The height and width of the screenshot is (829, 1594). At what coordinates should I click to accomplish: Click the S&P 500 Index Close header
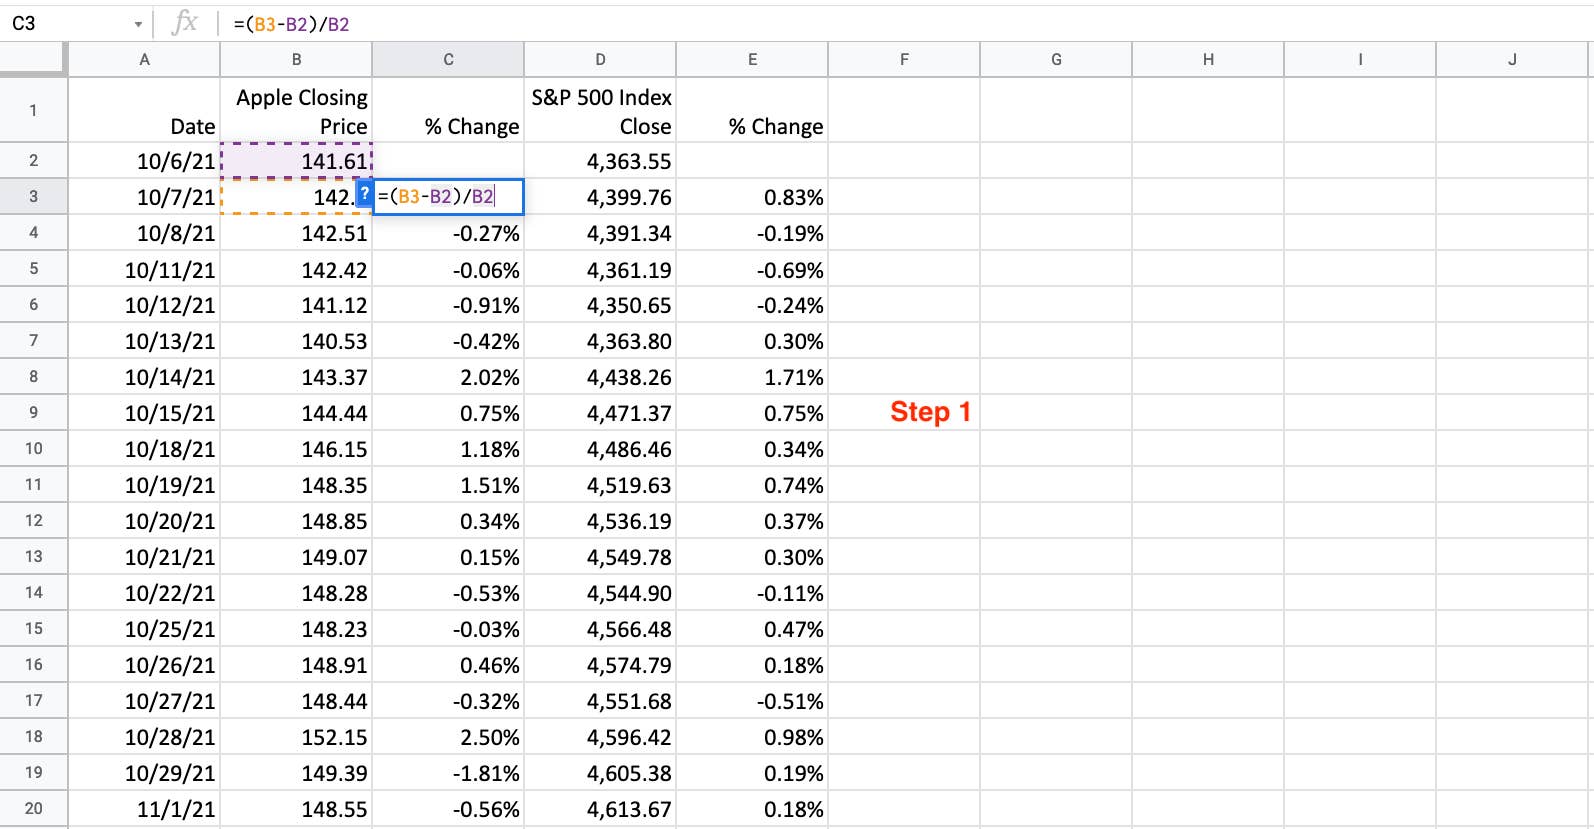pyautogui.click(x=600, y=110)
